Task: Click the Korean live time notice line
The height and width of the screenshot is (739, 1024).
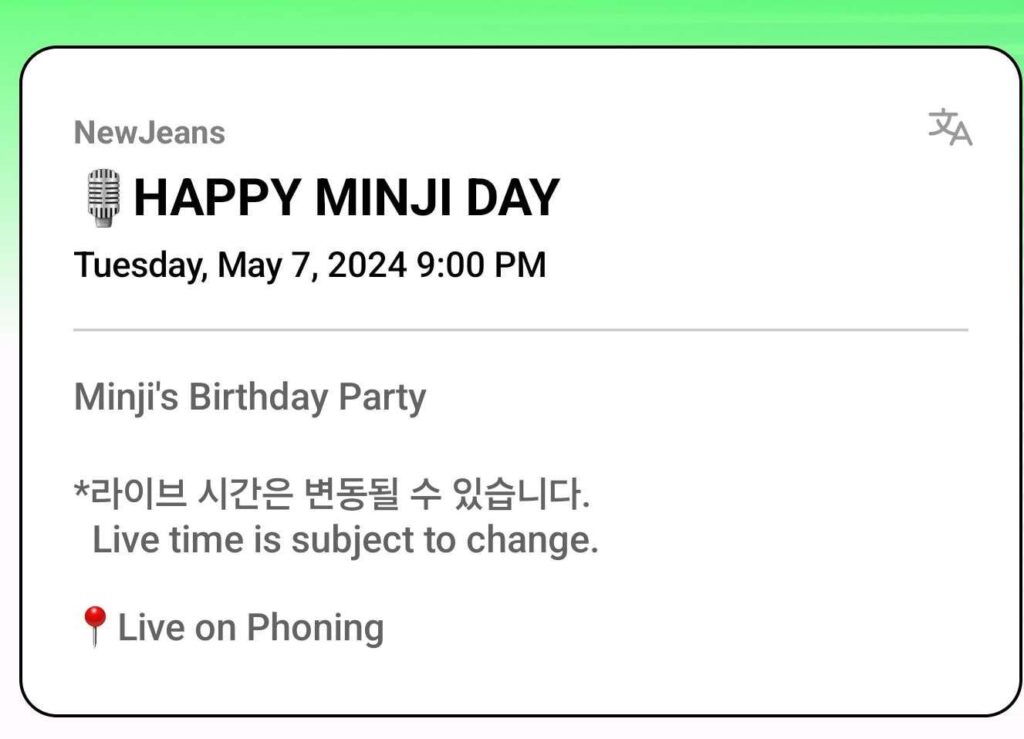Action: [x=333, y=493]
